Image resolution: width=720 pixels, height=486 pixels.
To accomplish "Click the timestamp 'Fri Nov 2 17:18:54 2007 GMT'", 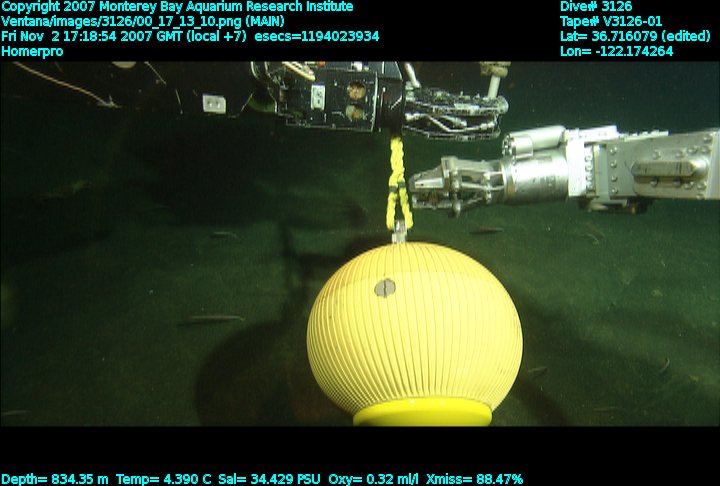I will coord(92,36).
